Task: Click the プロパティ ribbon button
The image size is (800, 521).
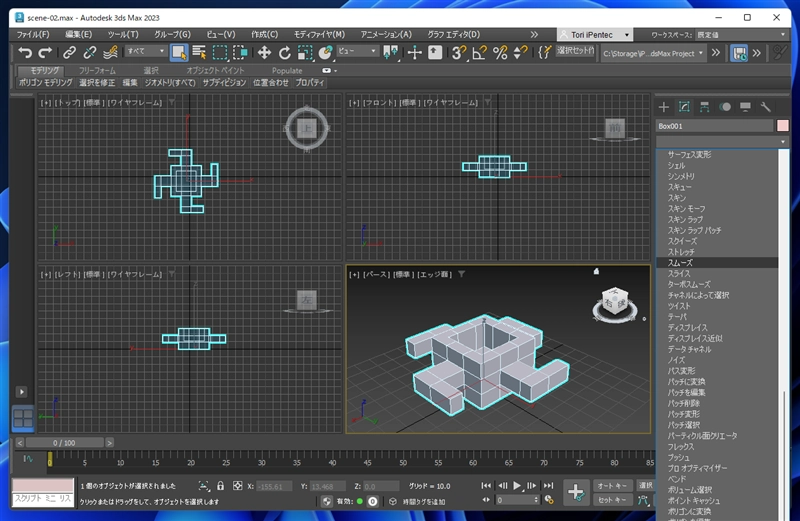Action: (310, 82)
